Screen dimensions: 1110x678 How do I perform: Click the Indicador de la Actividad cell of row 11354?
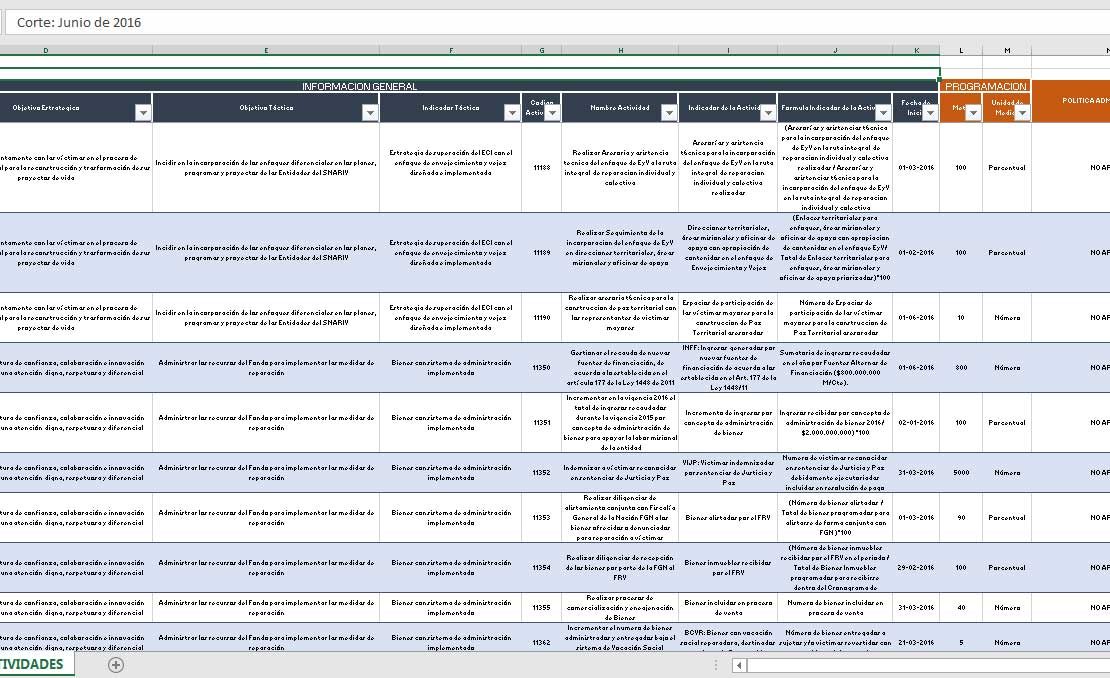point(728,568)
